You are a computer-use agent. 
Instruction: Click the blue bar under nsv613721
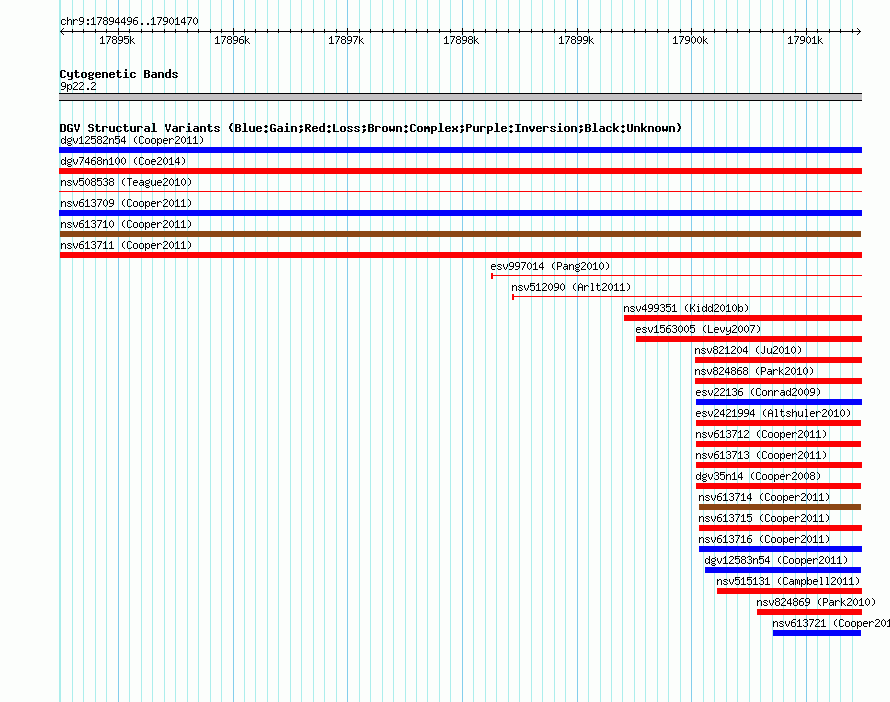coord(817,633)
